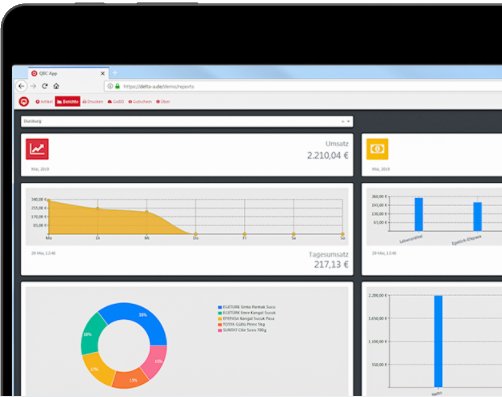
Task: Click the red app logo in navigation
Action: tap(24, 101)
